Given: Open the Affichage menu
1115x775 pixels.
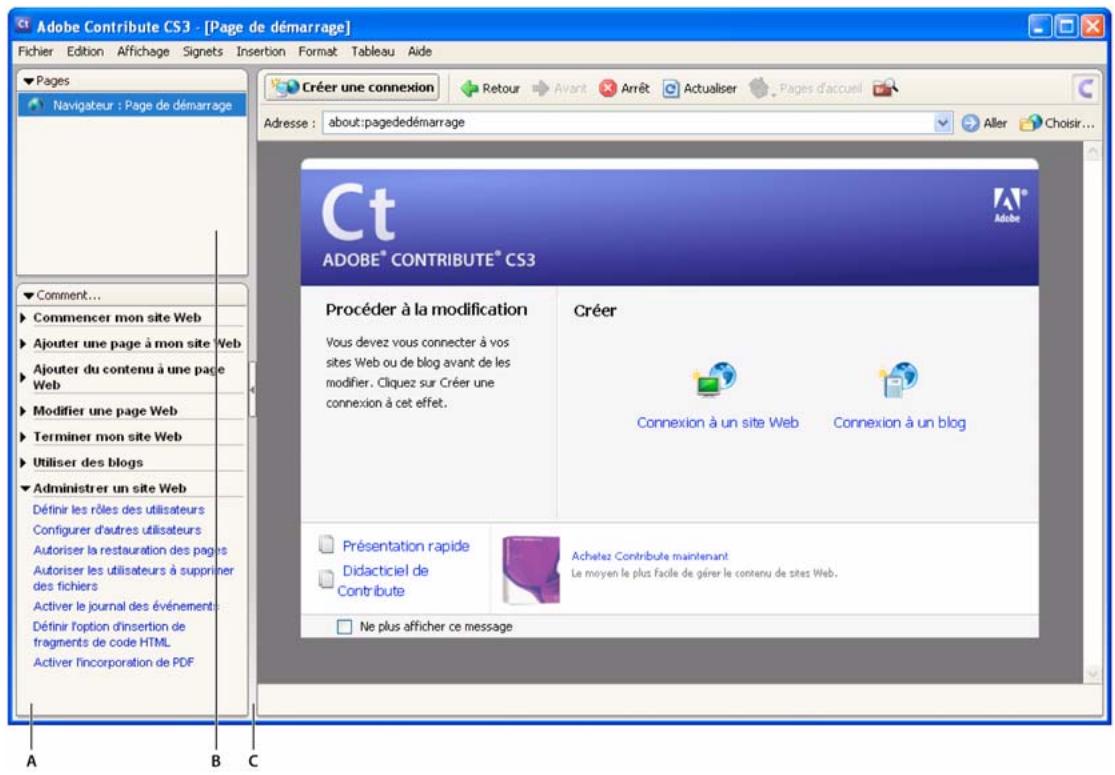Looking at the screenshot, I should [143, 51].
